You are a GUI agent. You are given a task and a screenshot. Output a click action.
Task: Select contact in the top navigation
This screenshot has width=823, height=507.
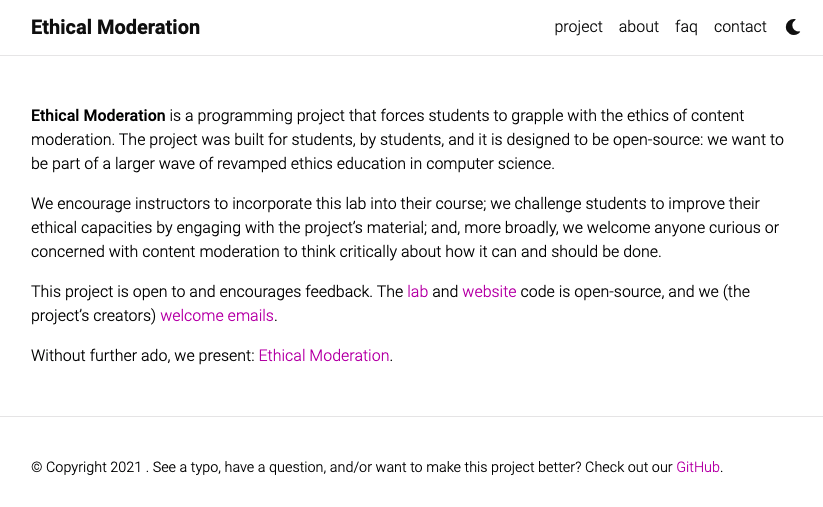coord(740,27)
